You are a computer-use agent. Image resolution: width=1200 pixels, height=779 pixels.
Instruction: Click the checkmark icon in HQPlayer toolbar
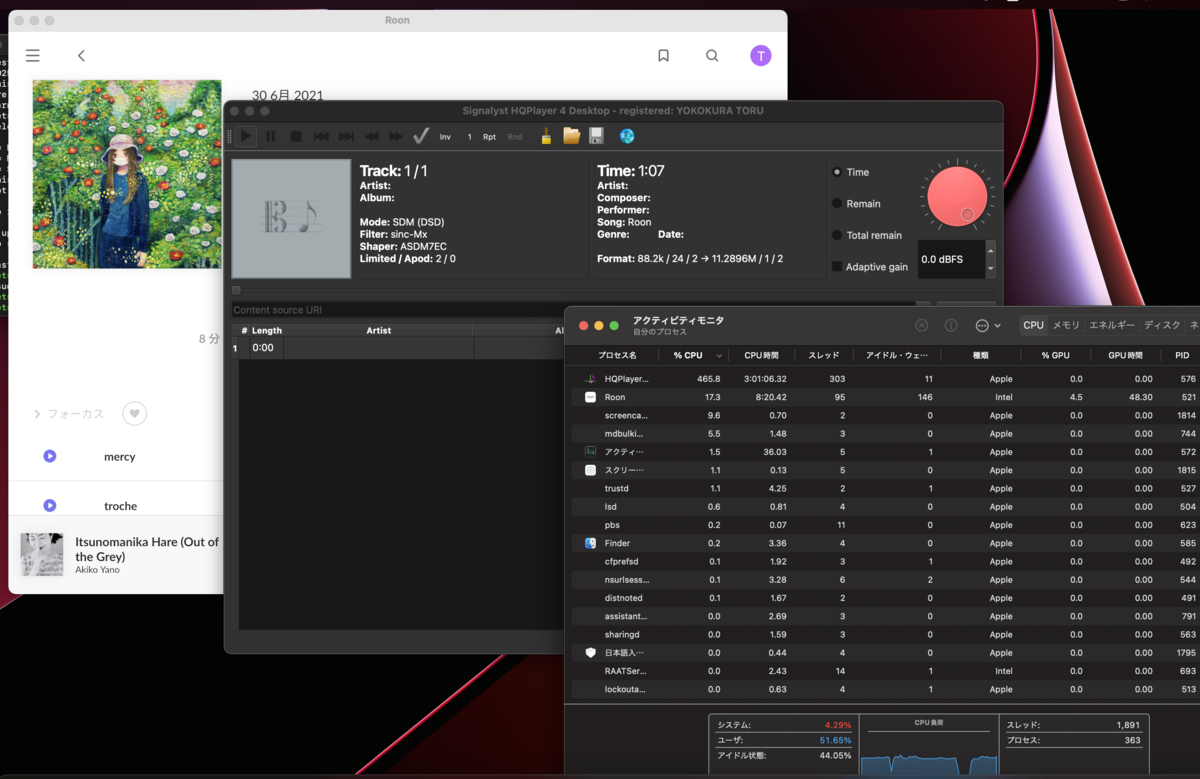pos(421,136)
